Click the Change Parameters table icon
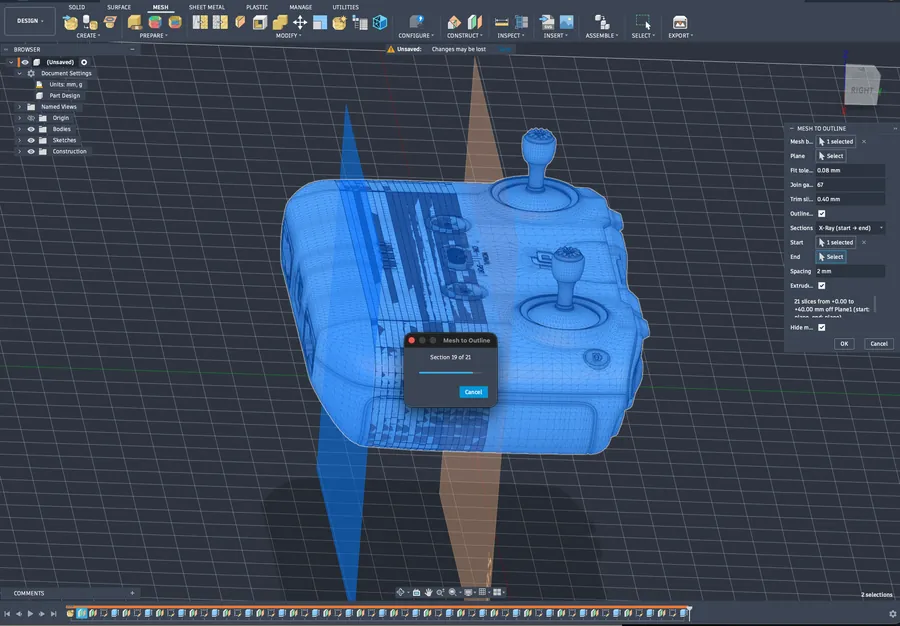This screenshot has height=626, width=900. [x=360, y=22]
